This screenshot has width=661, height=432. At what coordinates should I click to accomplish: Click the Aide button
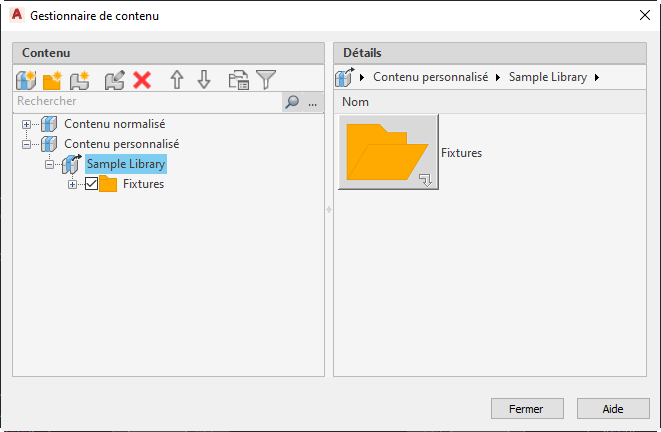point(613,409)
